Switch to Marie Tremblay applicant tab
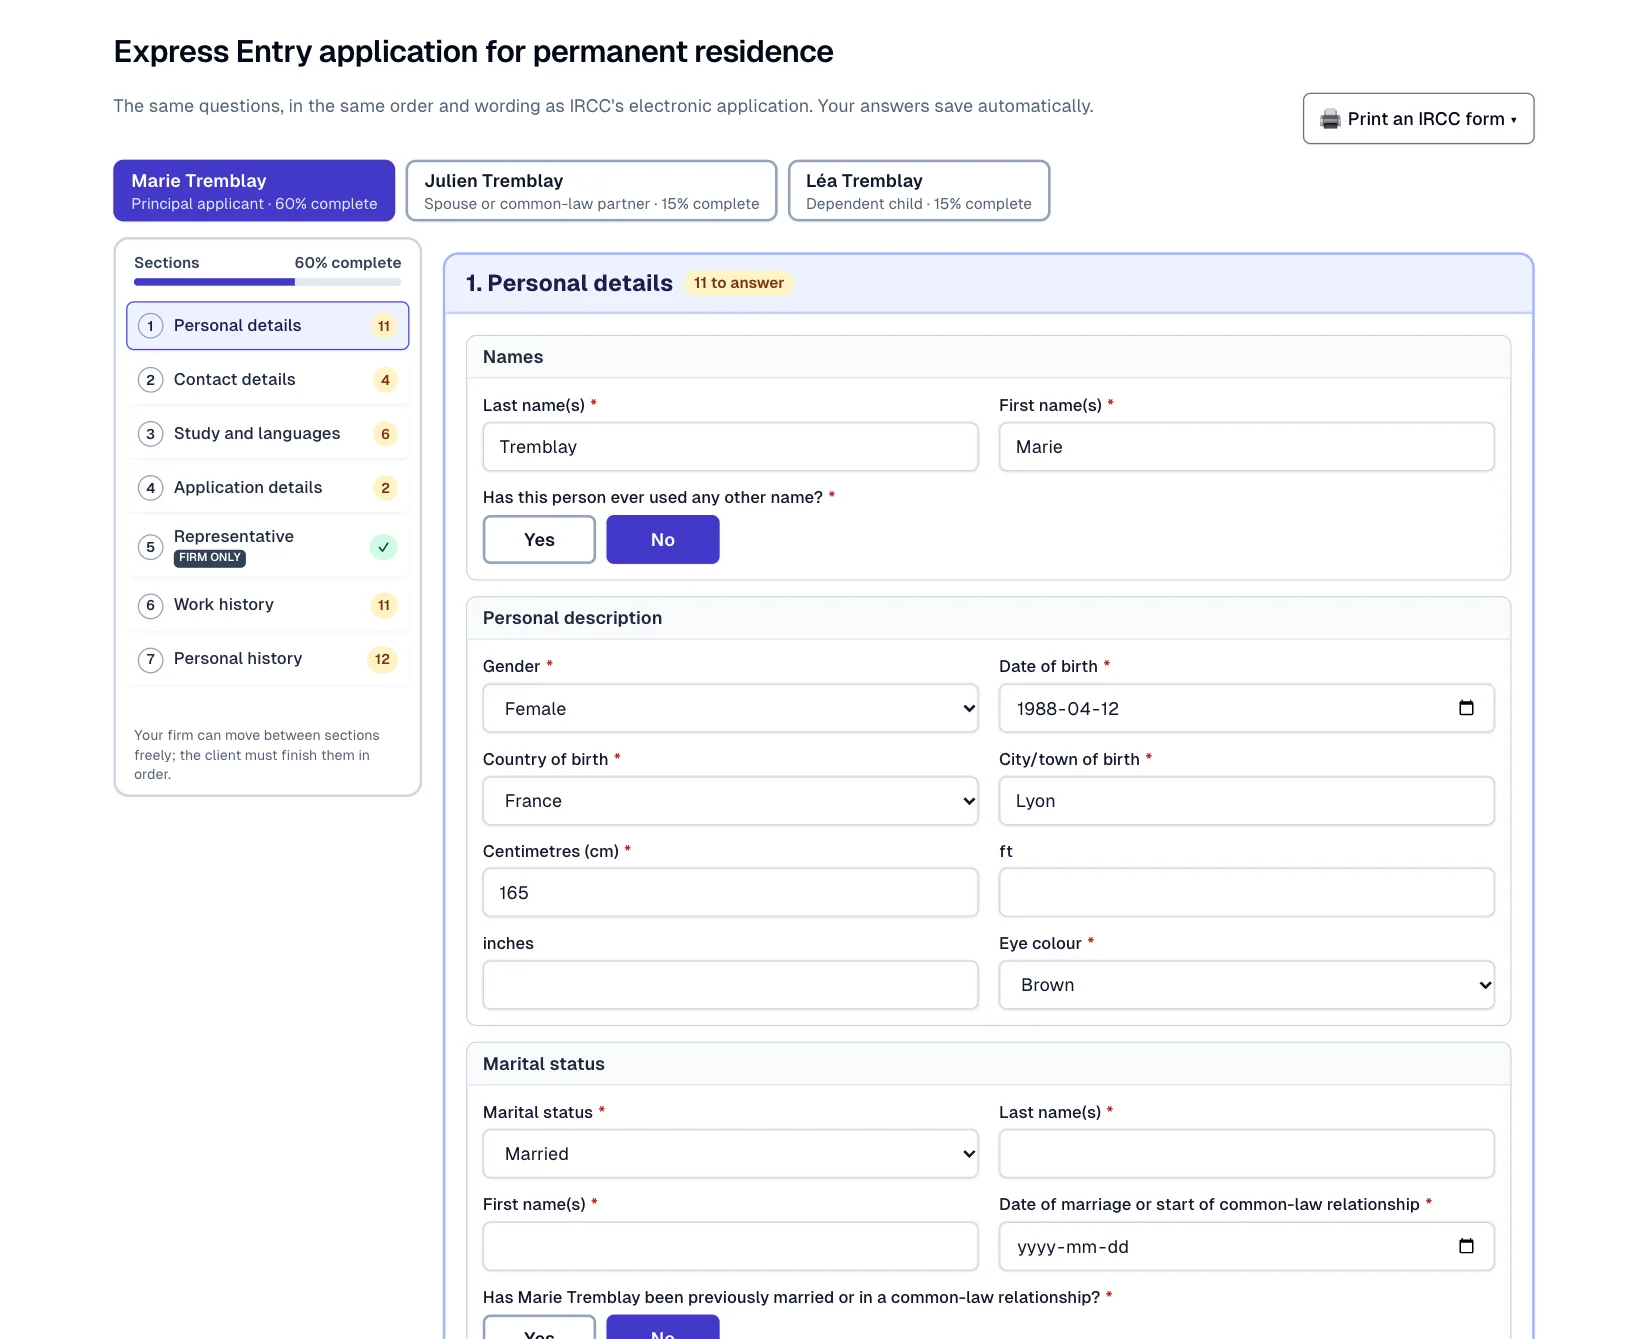The height and width of the screenshot is (1339, 1648). point(254,191)
